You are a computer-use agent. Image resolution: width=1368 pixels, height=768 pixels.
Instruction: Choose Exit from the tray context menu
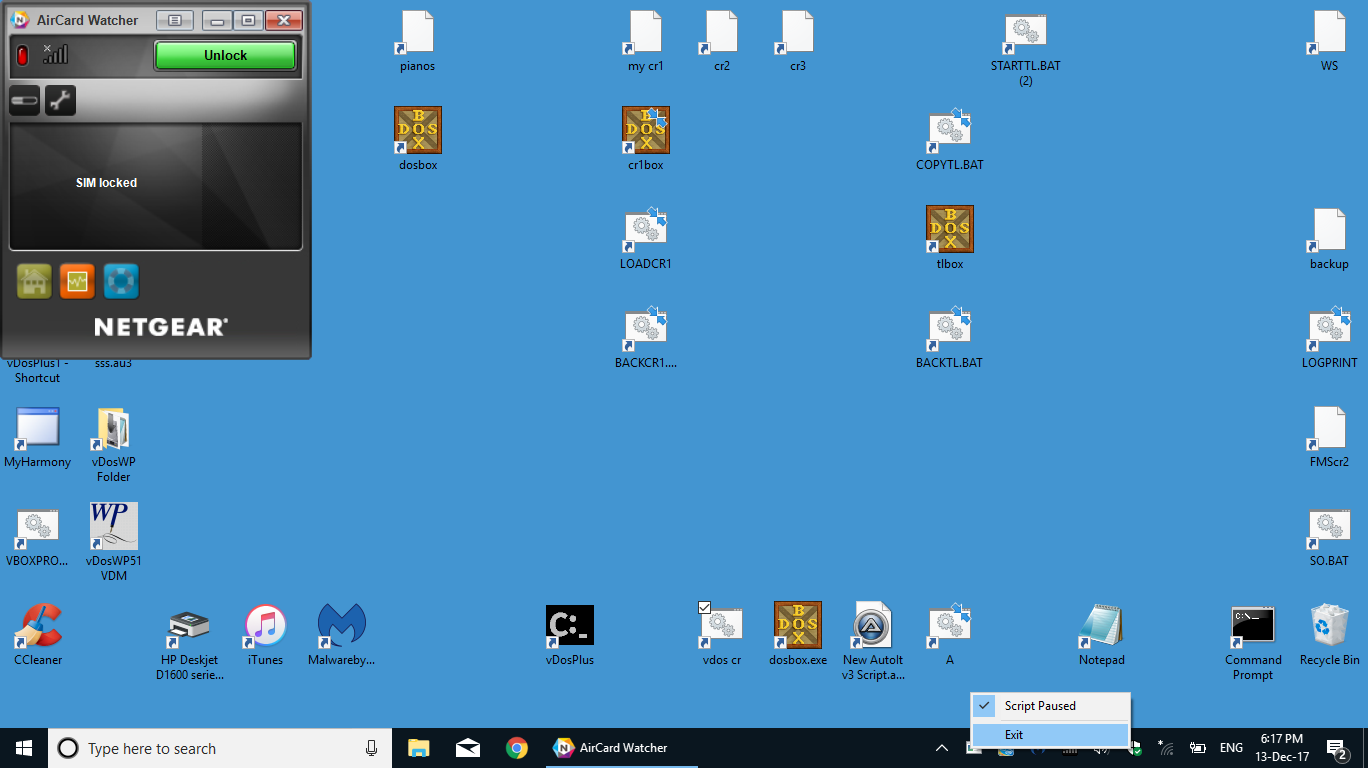1050,735
